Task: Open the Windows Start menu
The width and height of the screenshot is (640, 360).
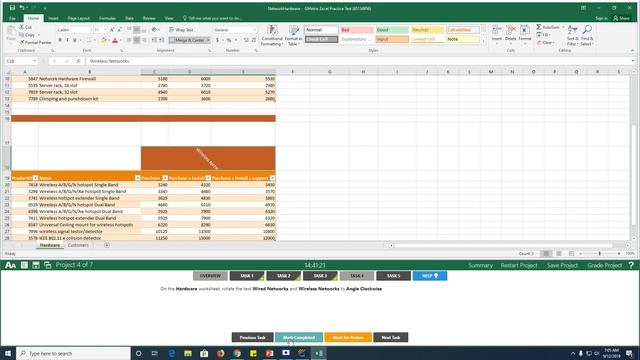Action: (8, 353)
